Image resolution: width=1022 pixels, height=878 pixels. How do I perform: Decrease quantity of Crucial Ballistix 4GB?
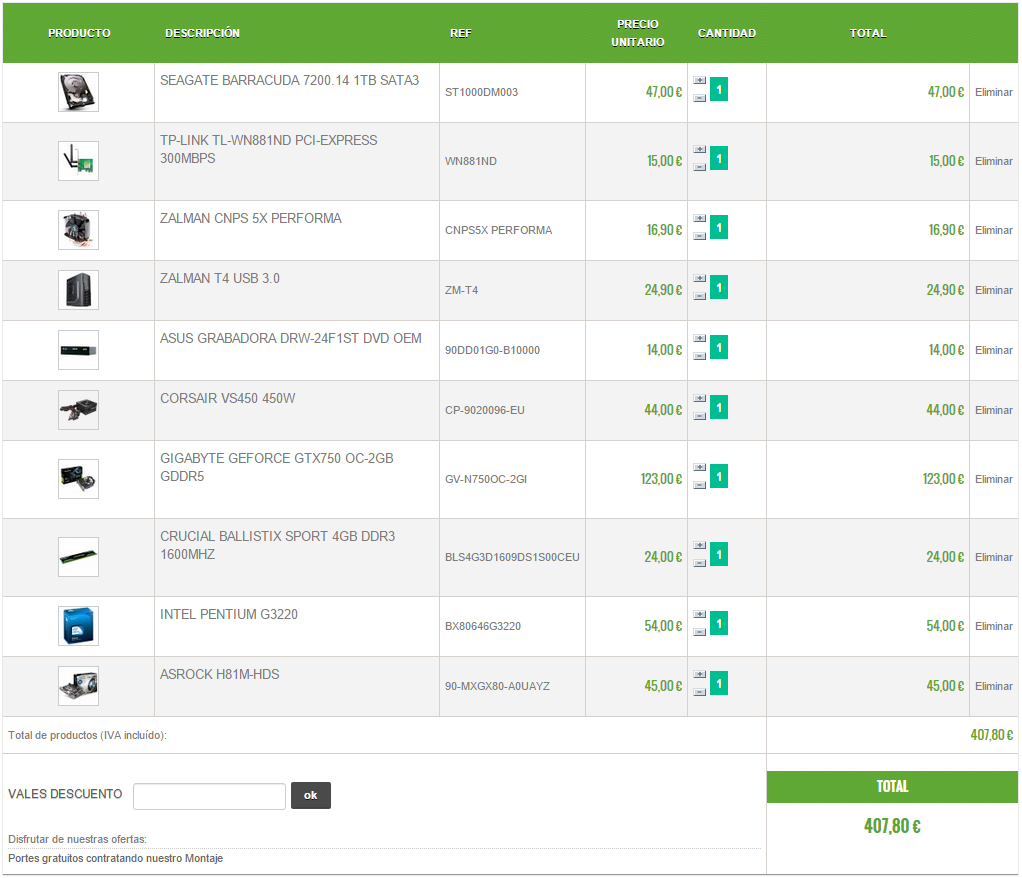[699, 563]
